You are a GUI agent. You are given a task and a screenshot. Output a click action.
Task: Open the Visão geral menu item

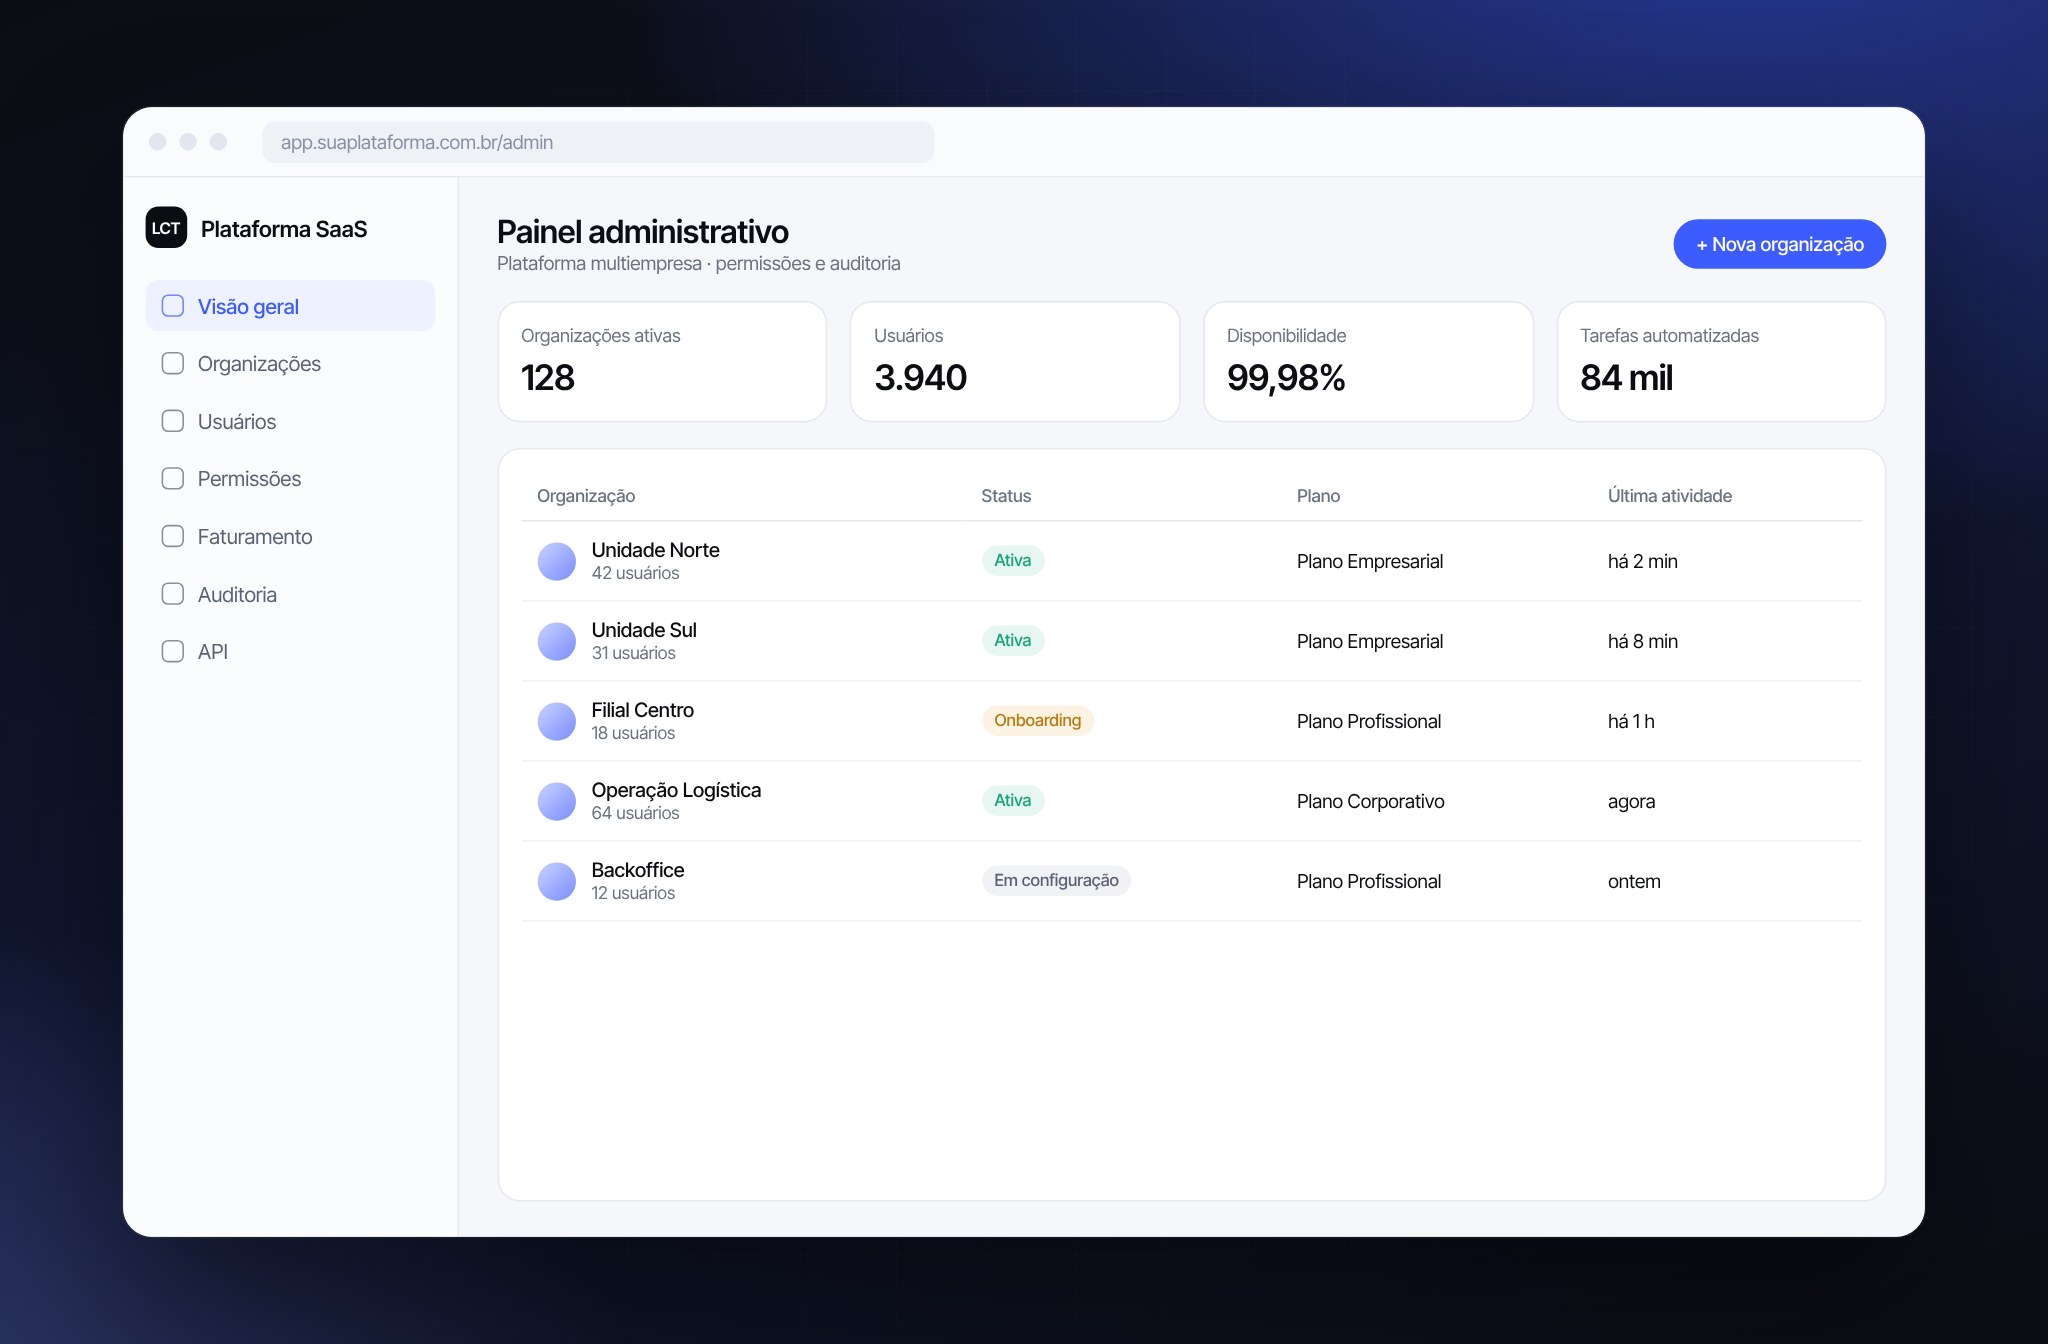290,306
